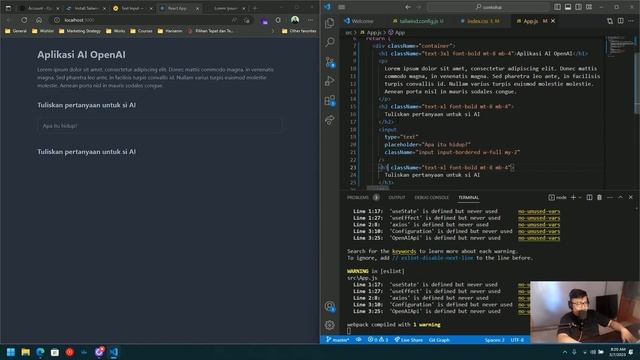Open editor More Actions ellipsis
640x360 pixels.
point(631,21)
